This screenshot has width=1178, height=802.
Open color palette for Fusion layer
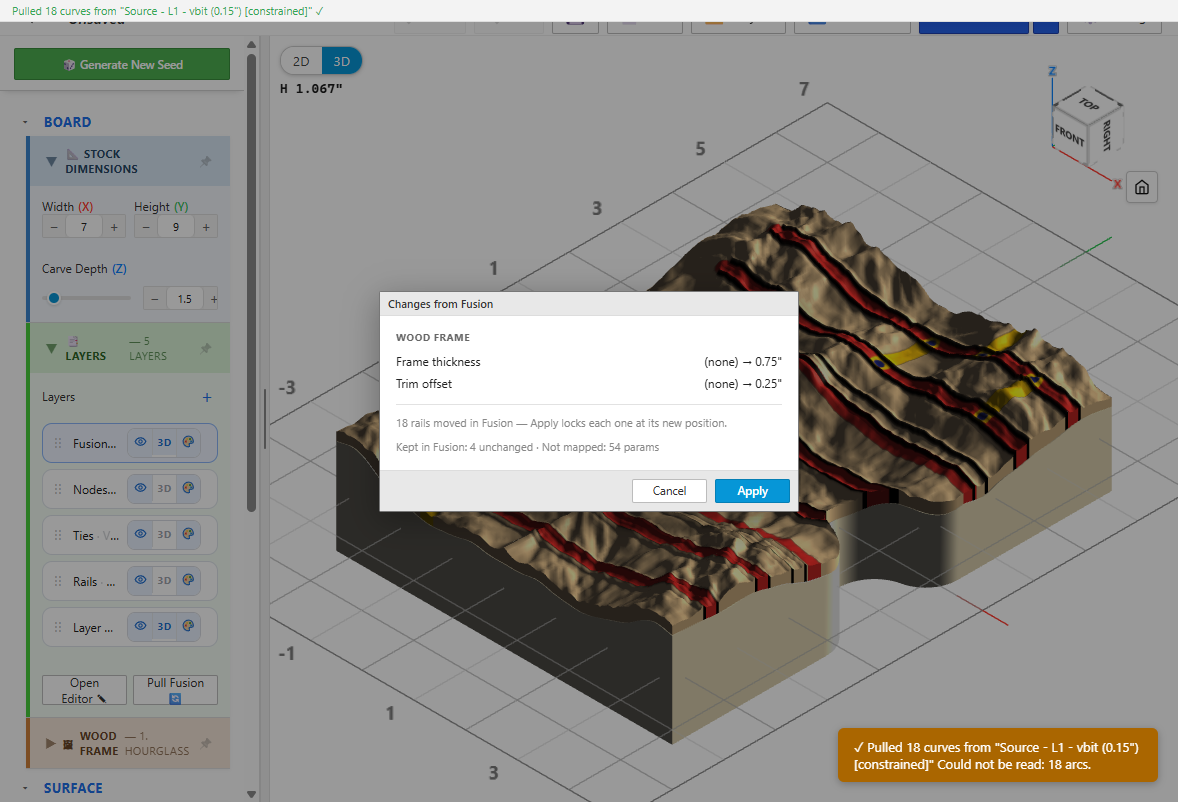click(189, 442)
